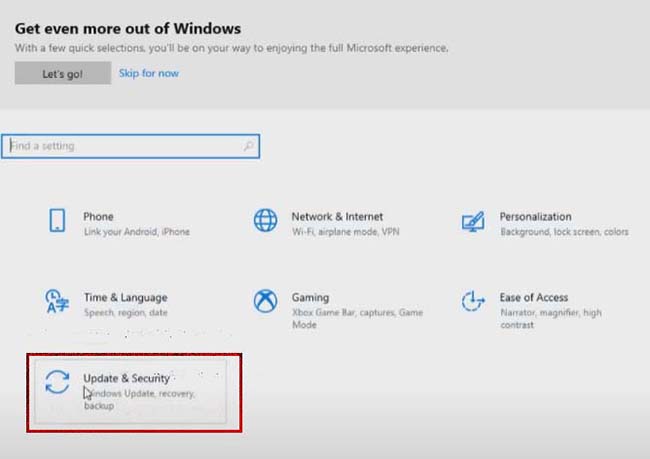This screenshot has height=459, width=650.
Task: Click 'Xbox Game Bar, captures' description
Action: (357, 318)
